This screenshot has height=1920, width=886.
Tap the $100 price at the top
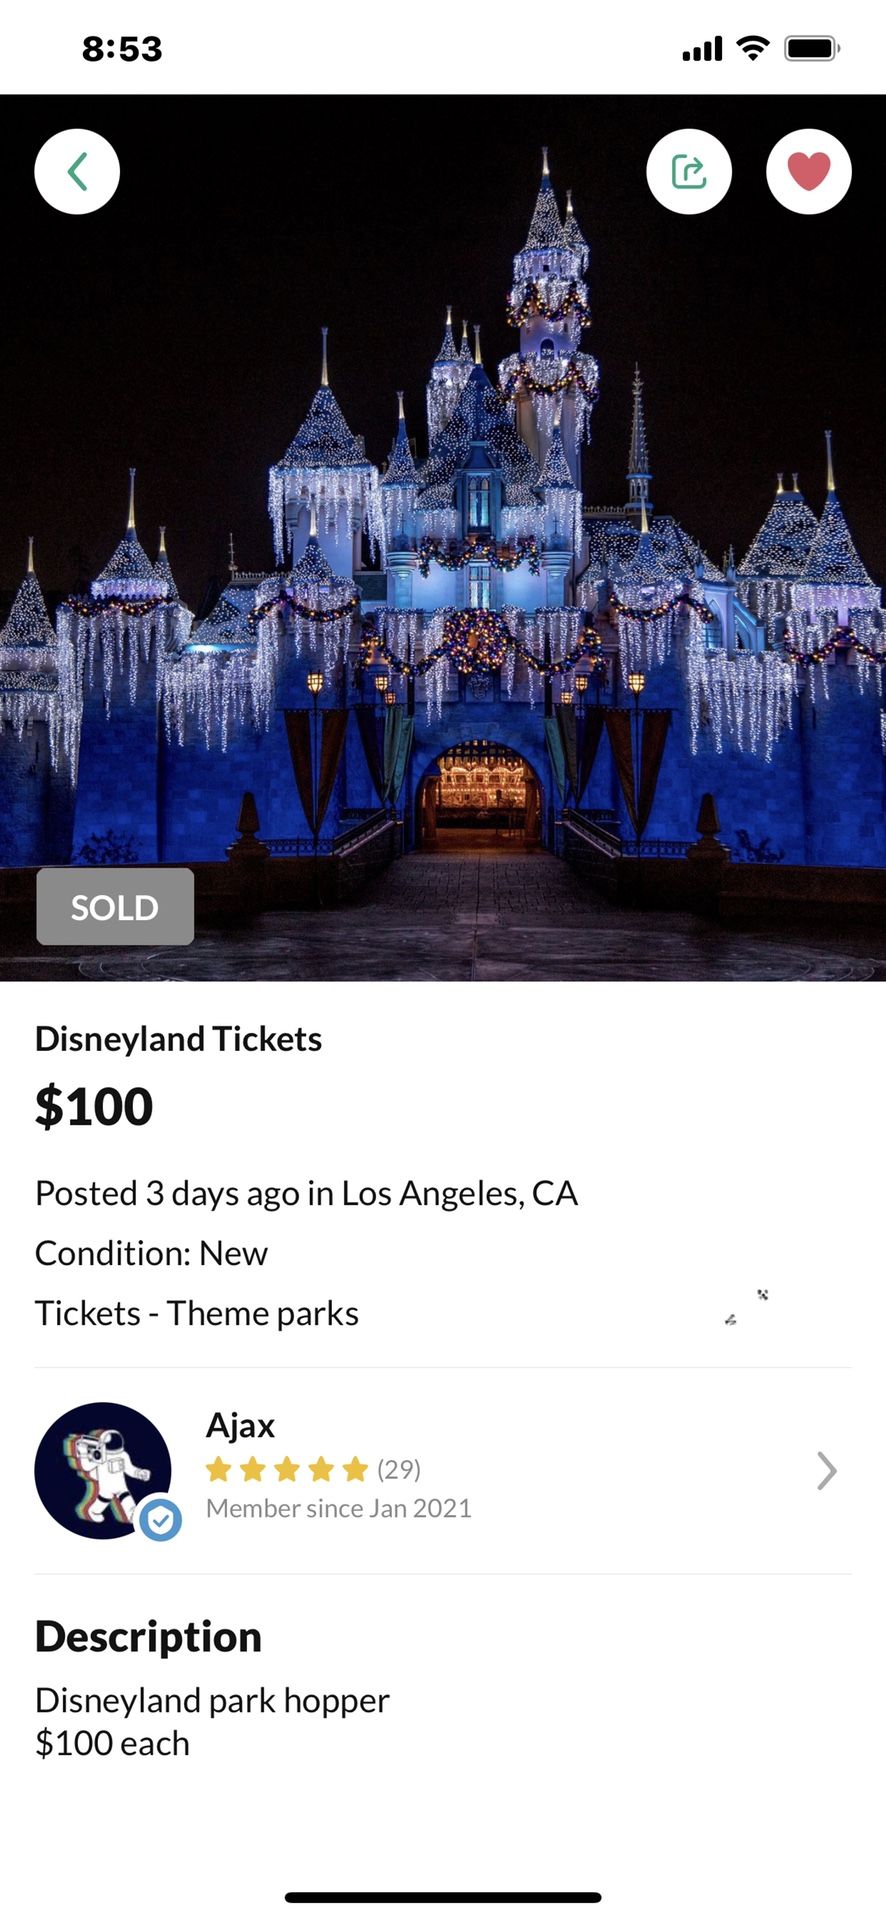[94, 1107]
